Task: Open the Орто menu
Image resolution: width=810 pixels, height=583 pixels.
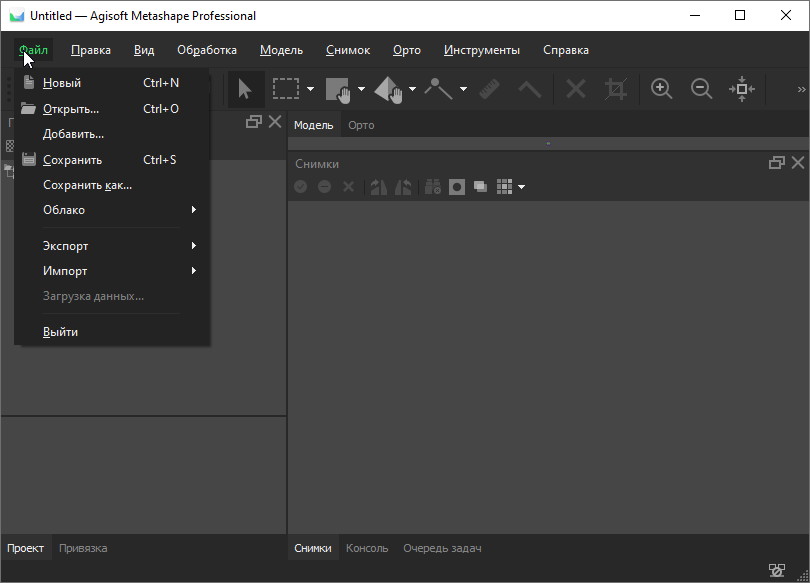Action: point(407,50)
